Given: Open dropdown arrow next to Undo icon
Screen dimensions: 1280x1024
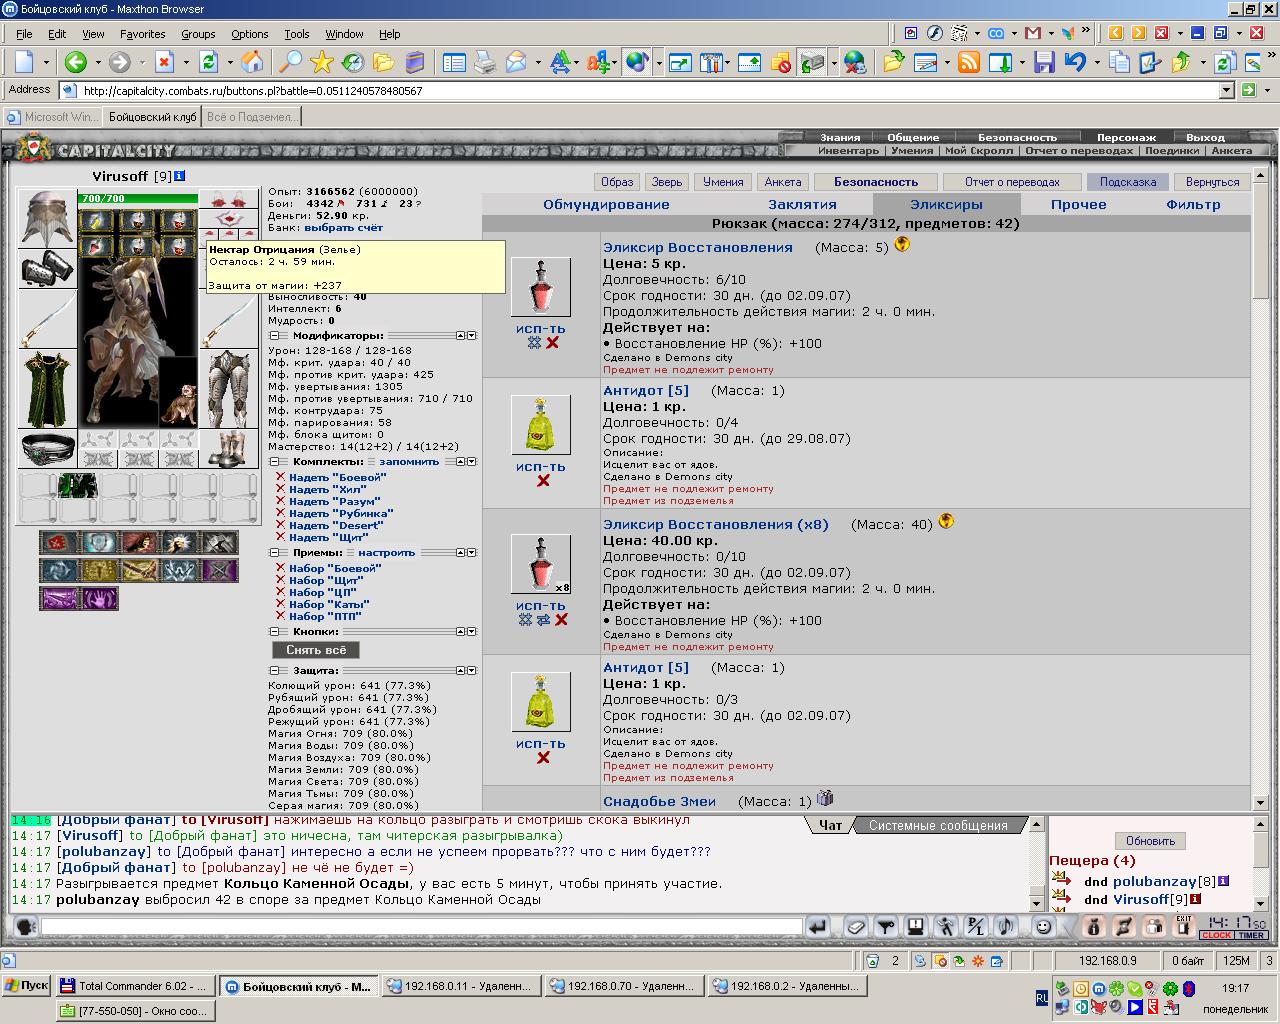Looking at the screenshot, I should click(1096, 63).
